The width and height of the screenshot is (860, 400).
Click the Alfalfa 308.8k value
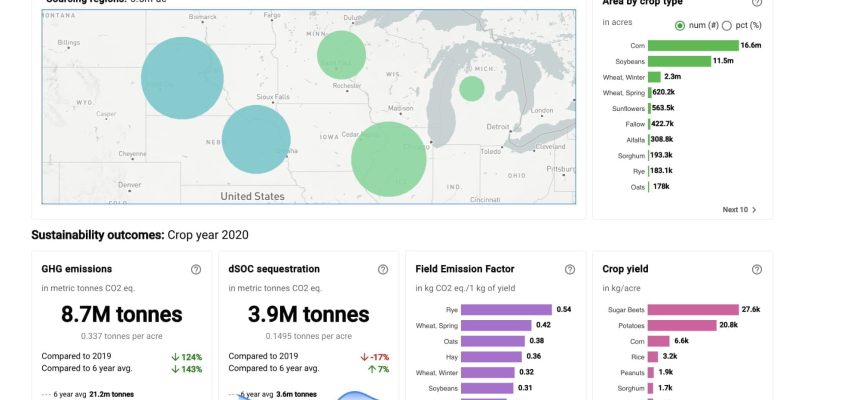[661, 139]
